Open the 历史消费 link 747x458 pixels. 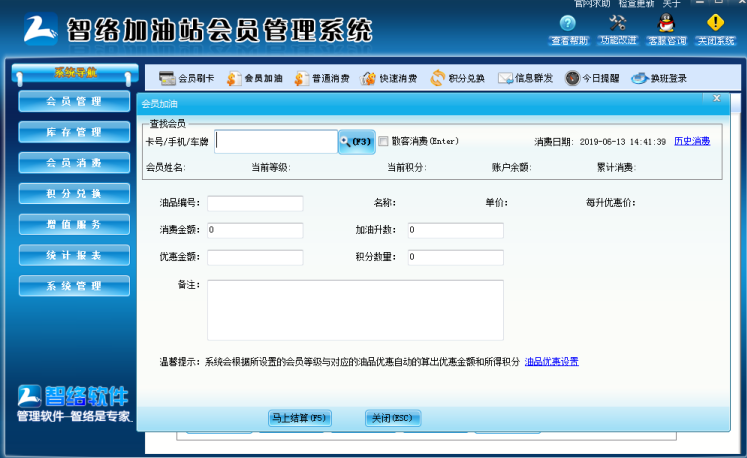pyautogui.click(x=692, y=141)
